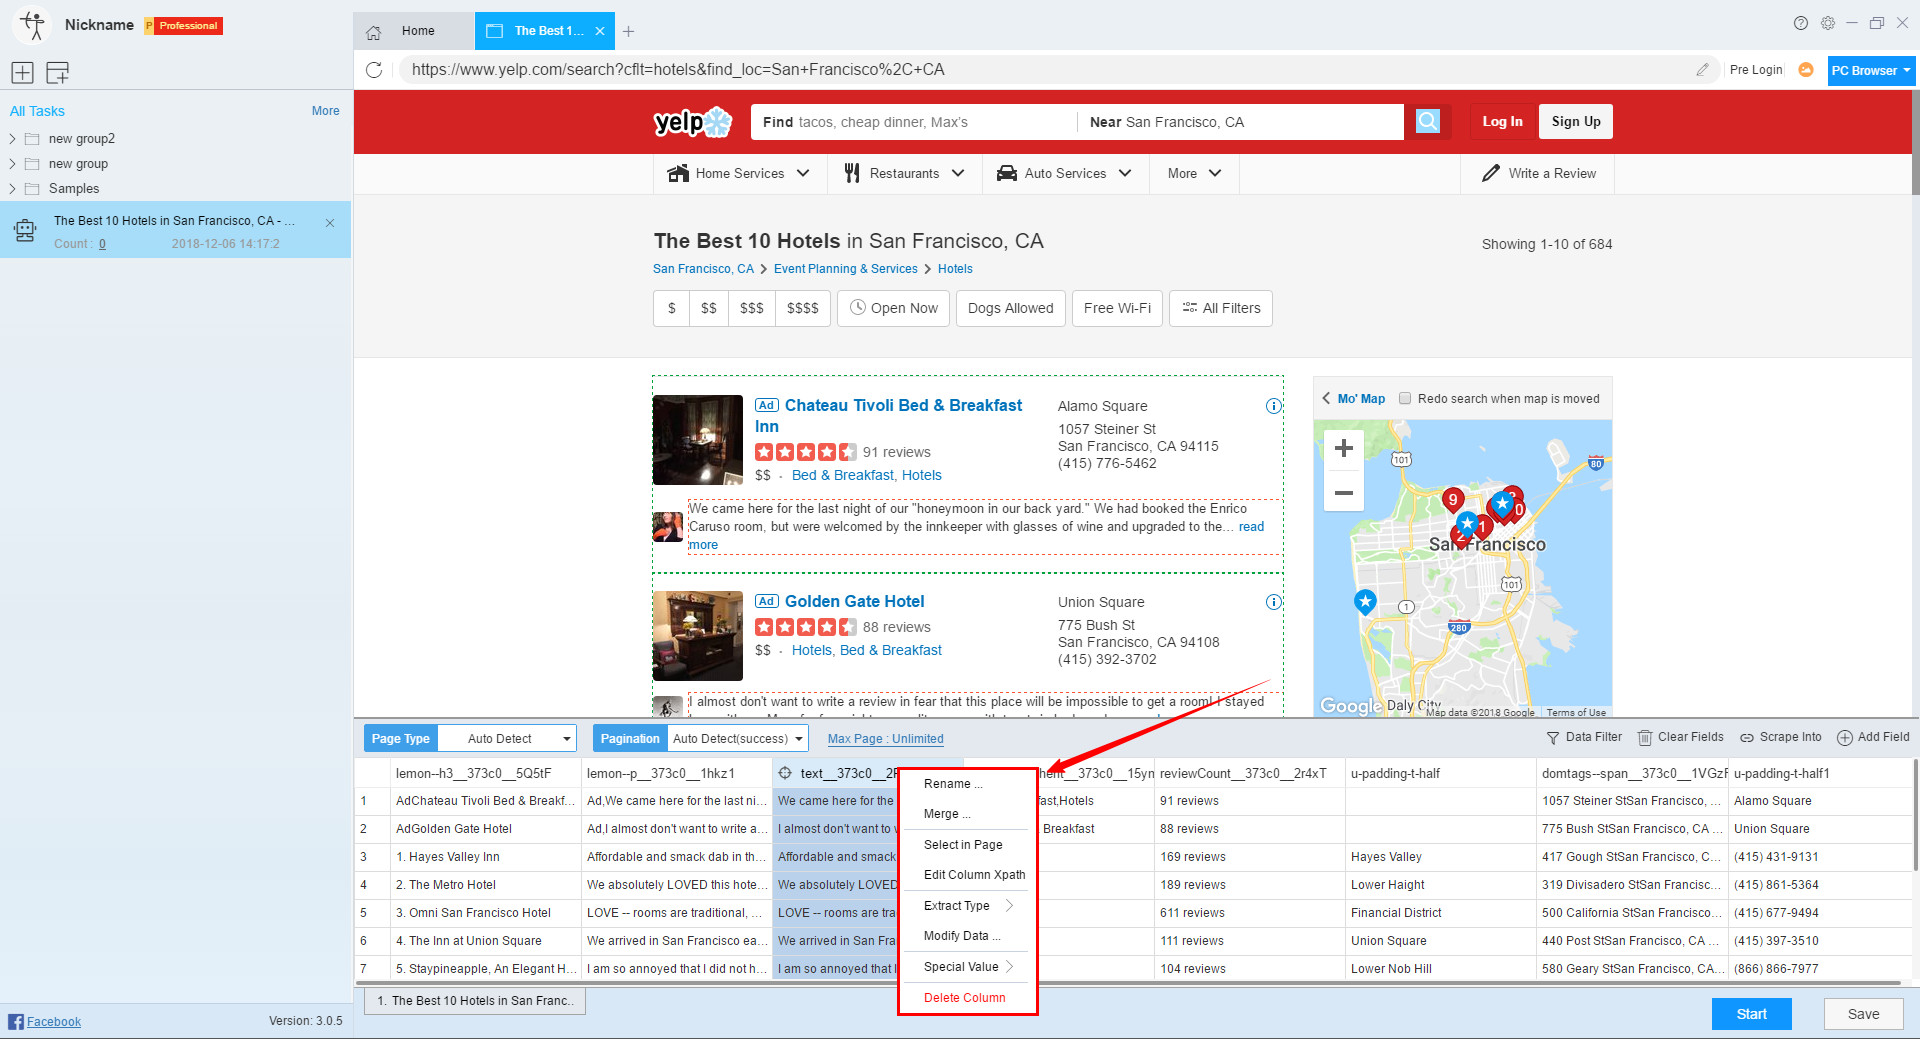Click info icon for Chateau Tivoli listing
The height and width of the screenshot is (1039, 1920).
point(1273,406)
